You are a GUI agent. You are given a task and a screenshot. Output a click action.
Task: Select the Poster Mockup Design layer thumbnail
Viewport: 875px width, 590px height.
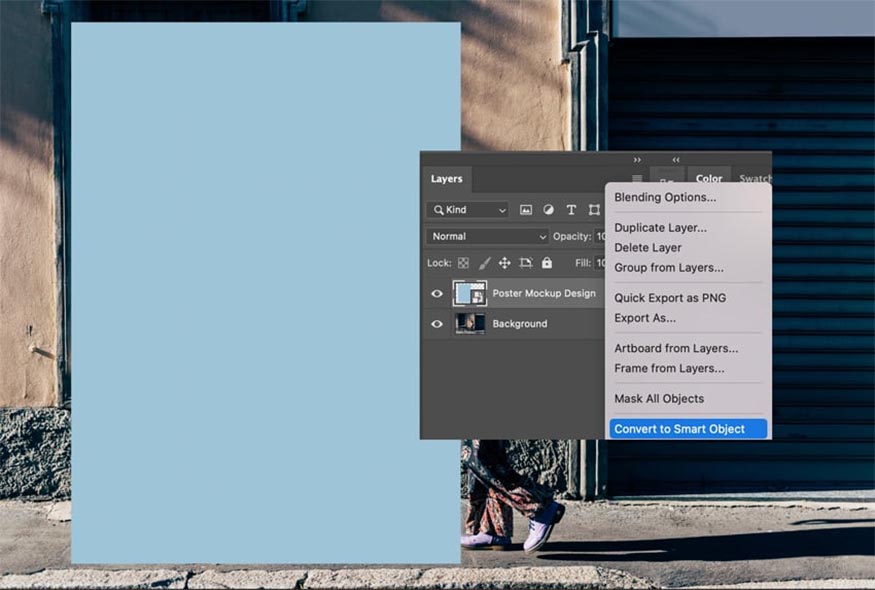[x=469, y=294]
